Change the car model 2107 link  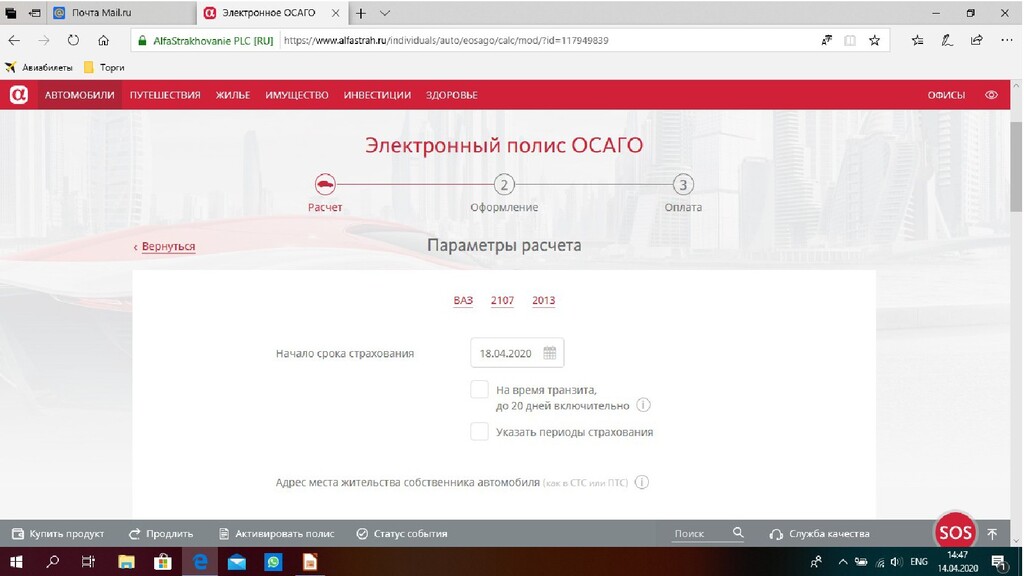pos(502,300)
